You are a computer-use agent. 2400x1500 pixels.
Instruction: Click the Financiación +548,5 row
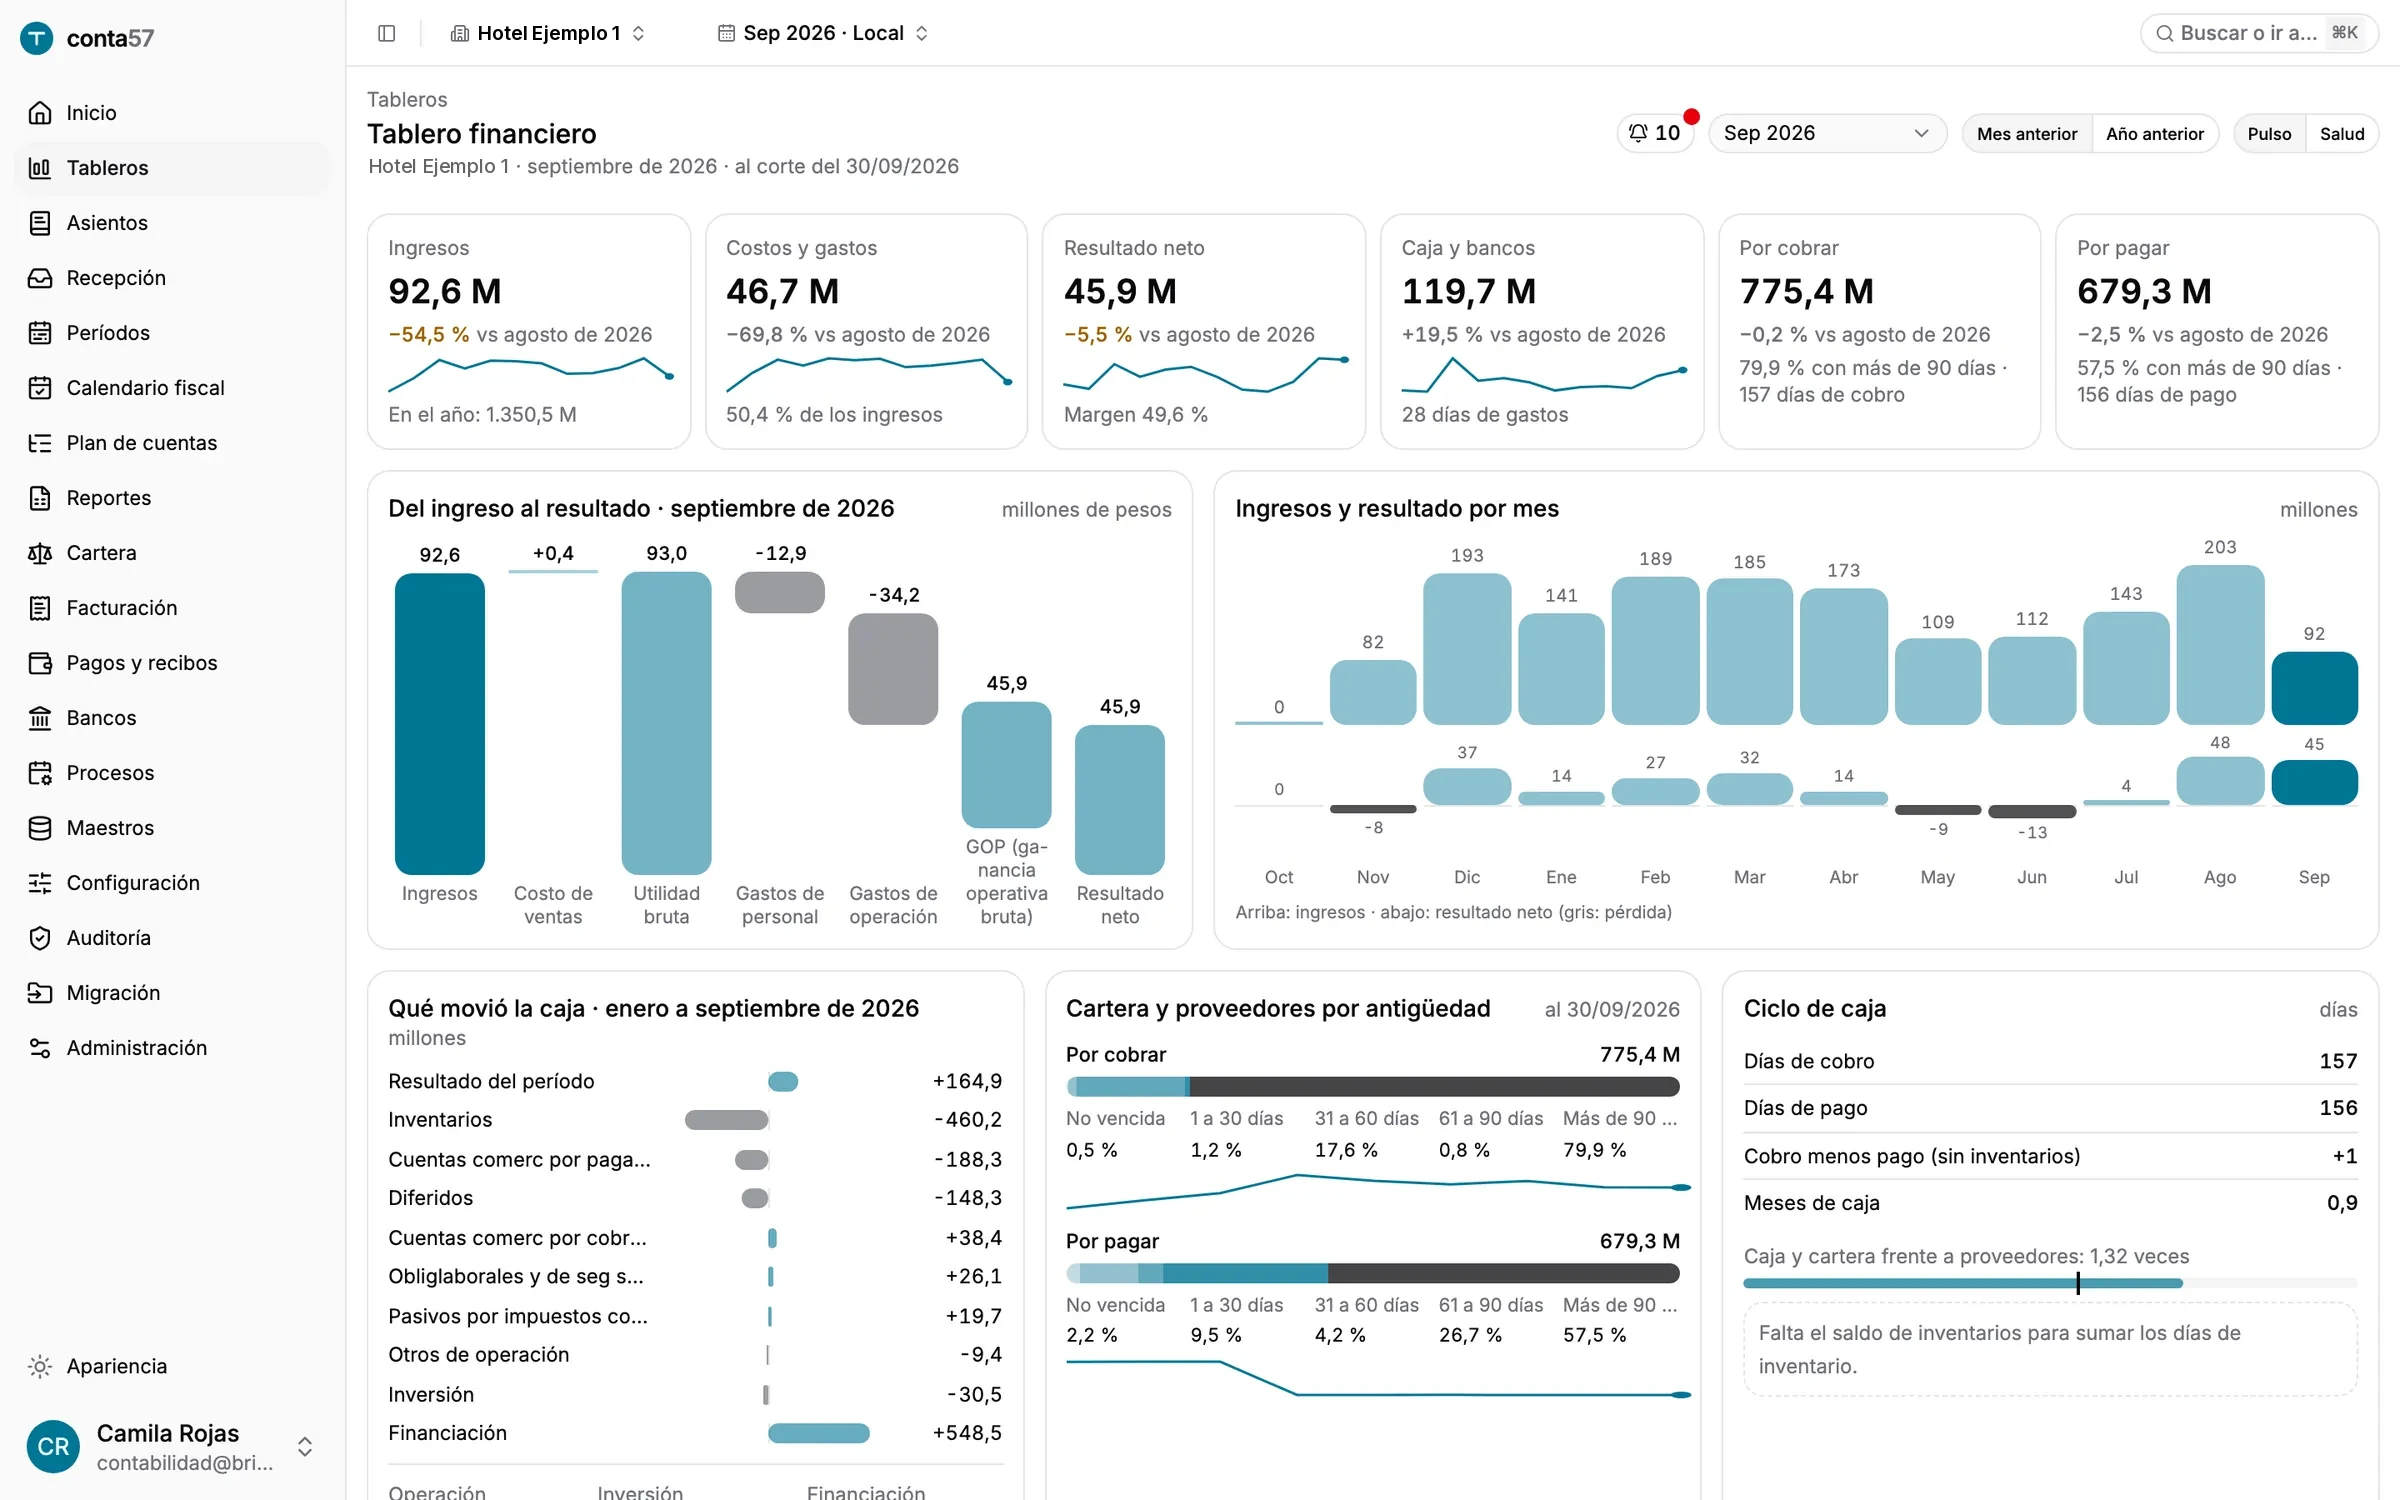point(695,1433)
